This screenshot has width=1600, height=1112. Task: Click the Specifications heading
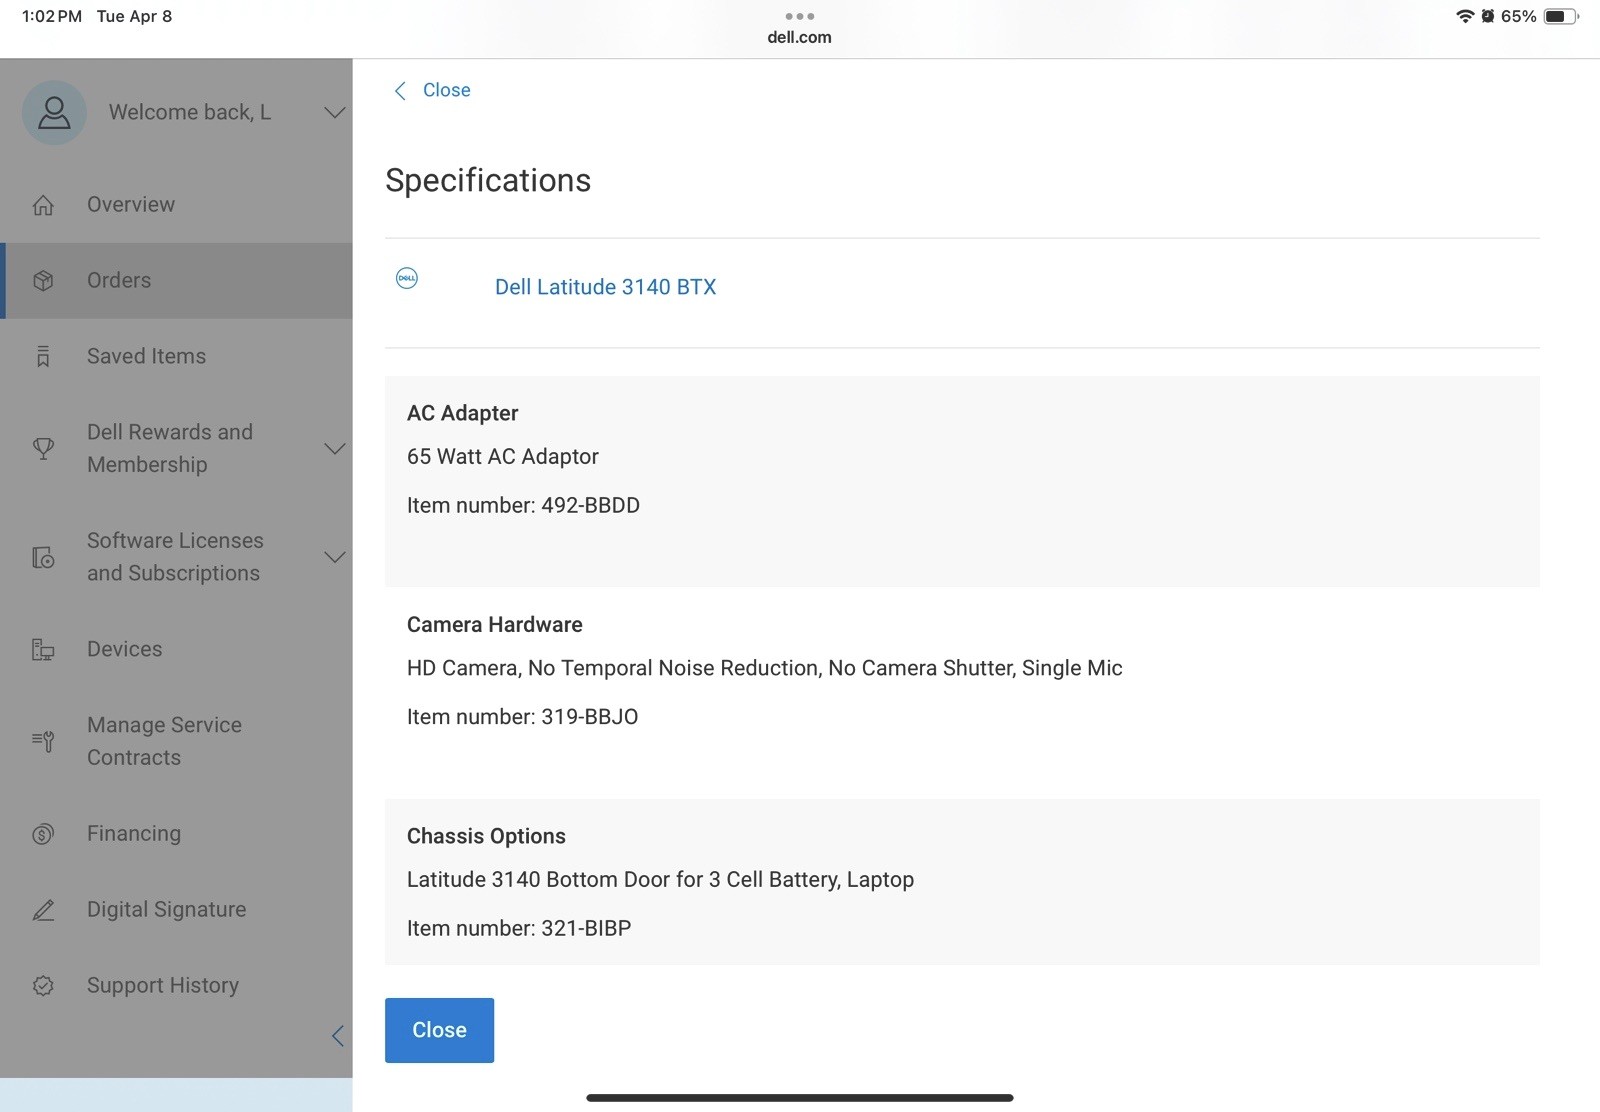tap(488, 181)
